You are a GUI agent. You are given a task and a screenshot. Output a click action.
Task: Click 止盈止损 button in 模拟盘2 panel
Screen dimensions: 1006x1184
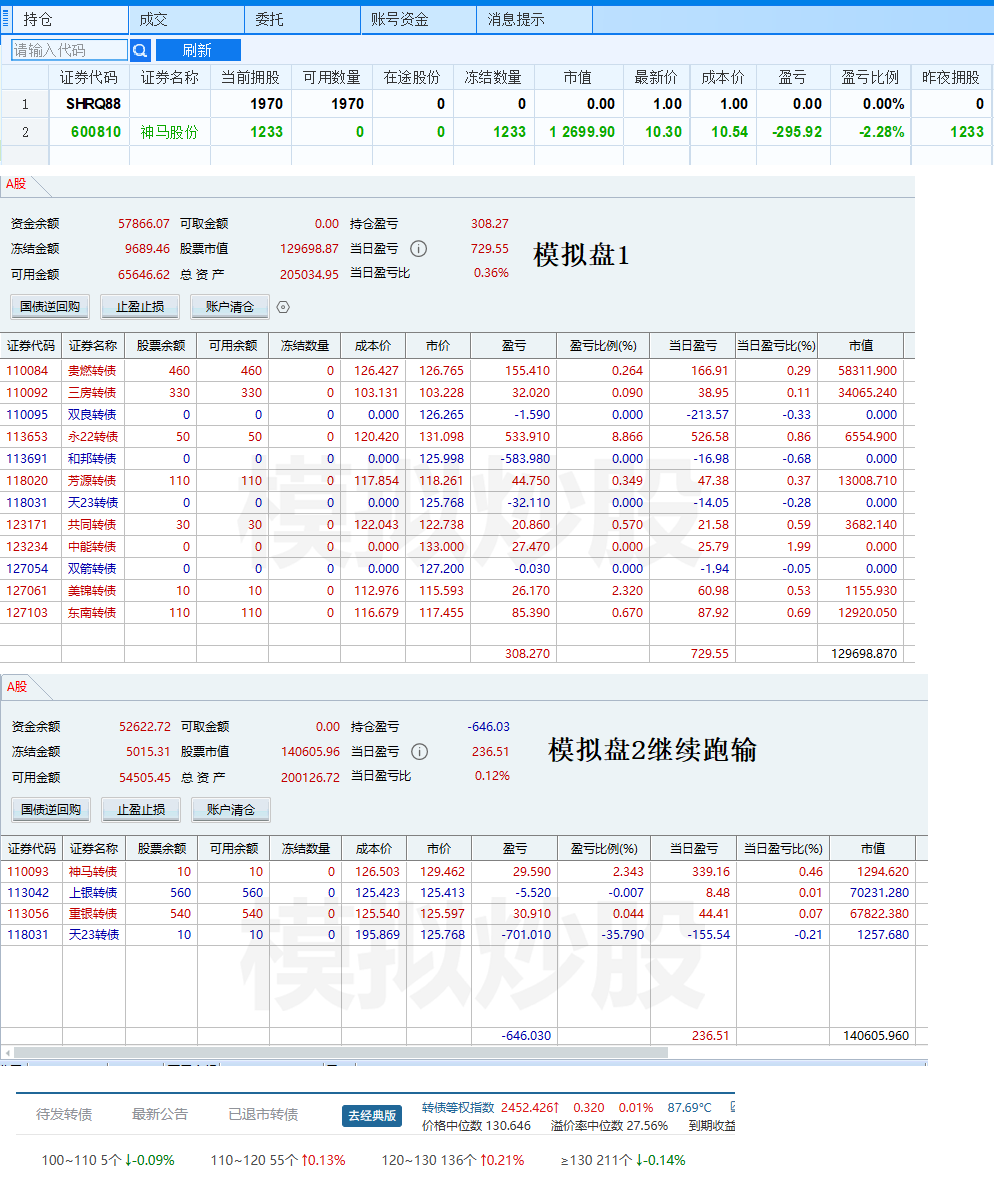[x=140, y=810]
